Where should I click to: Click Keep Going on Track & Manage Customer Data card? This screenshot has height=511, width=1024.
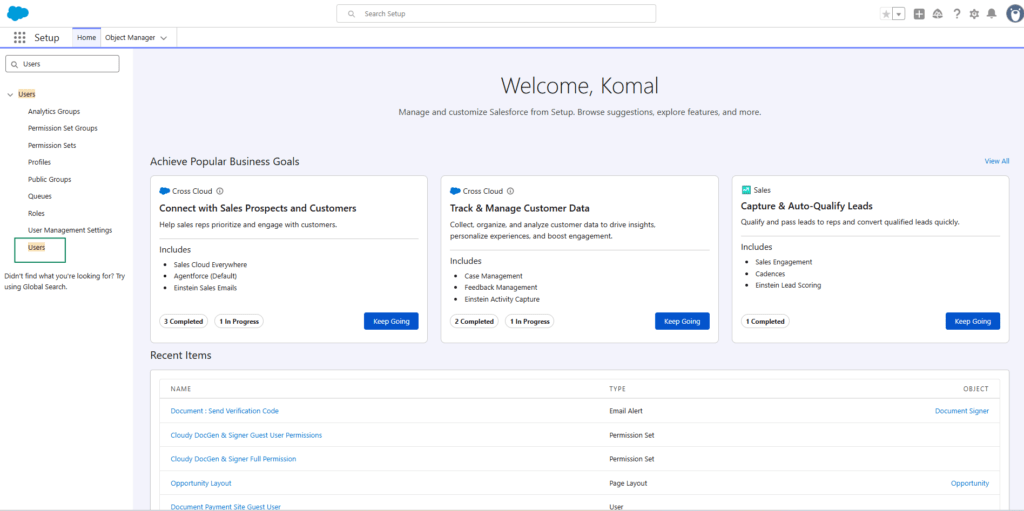682,321
